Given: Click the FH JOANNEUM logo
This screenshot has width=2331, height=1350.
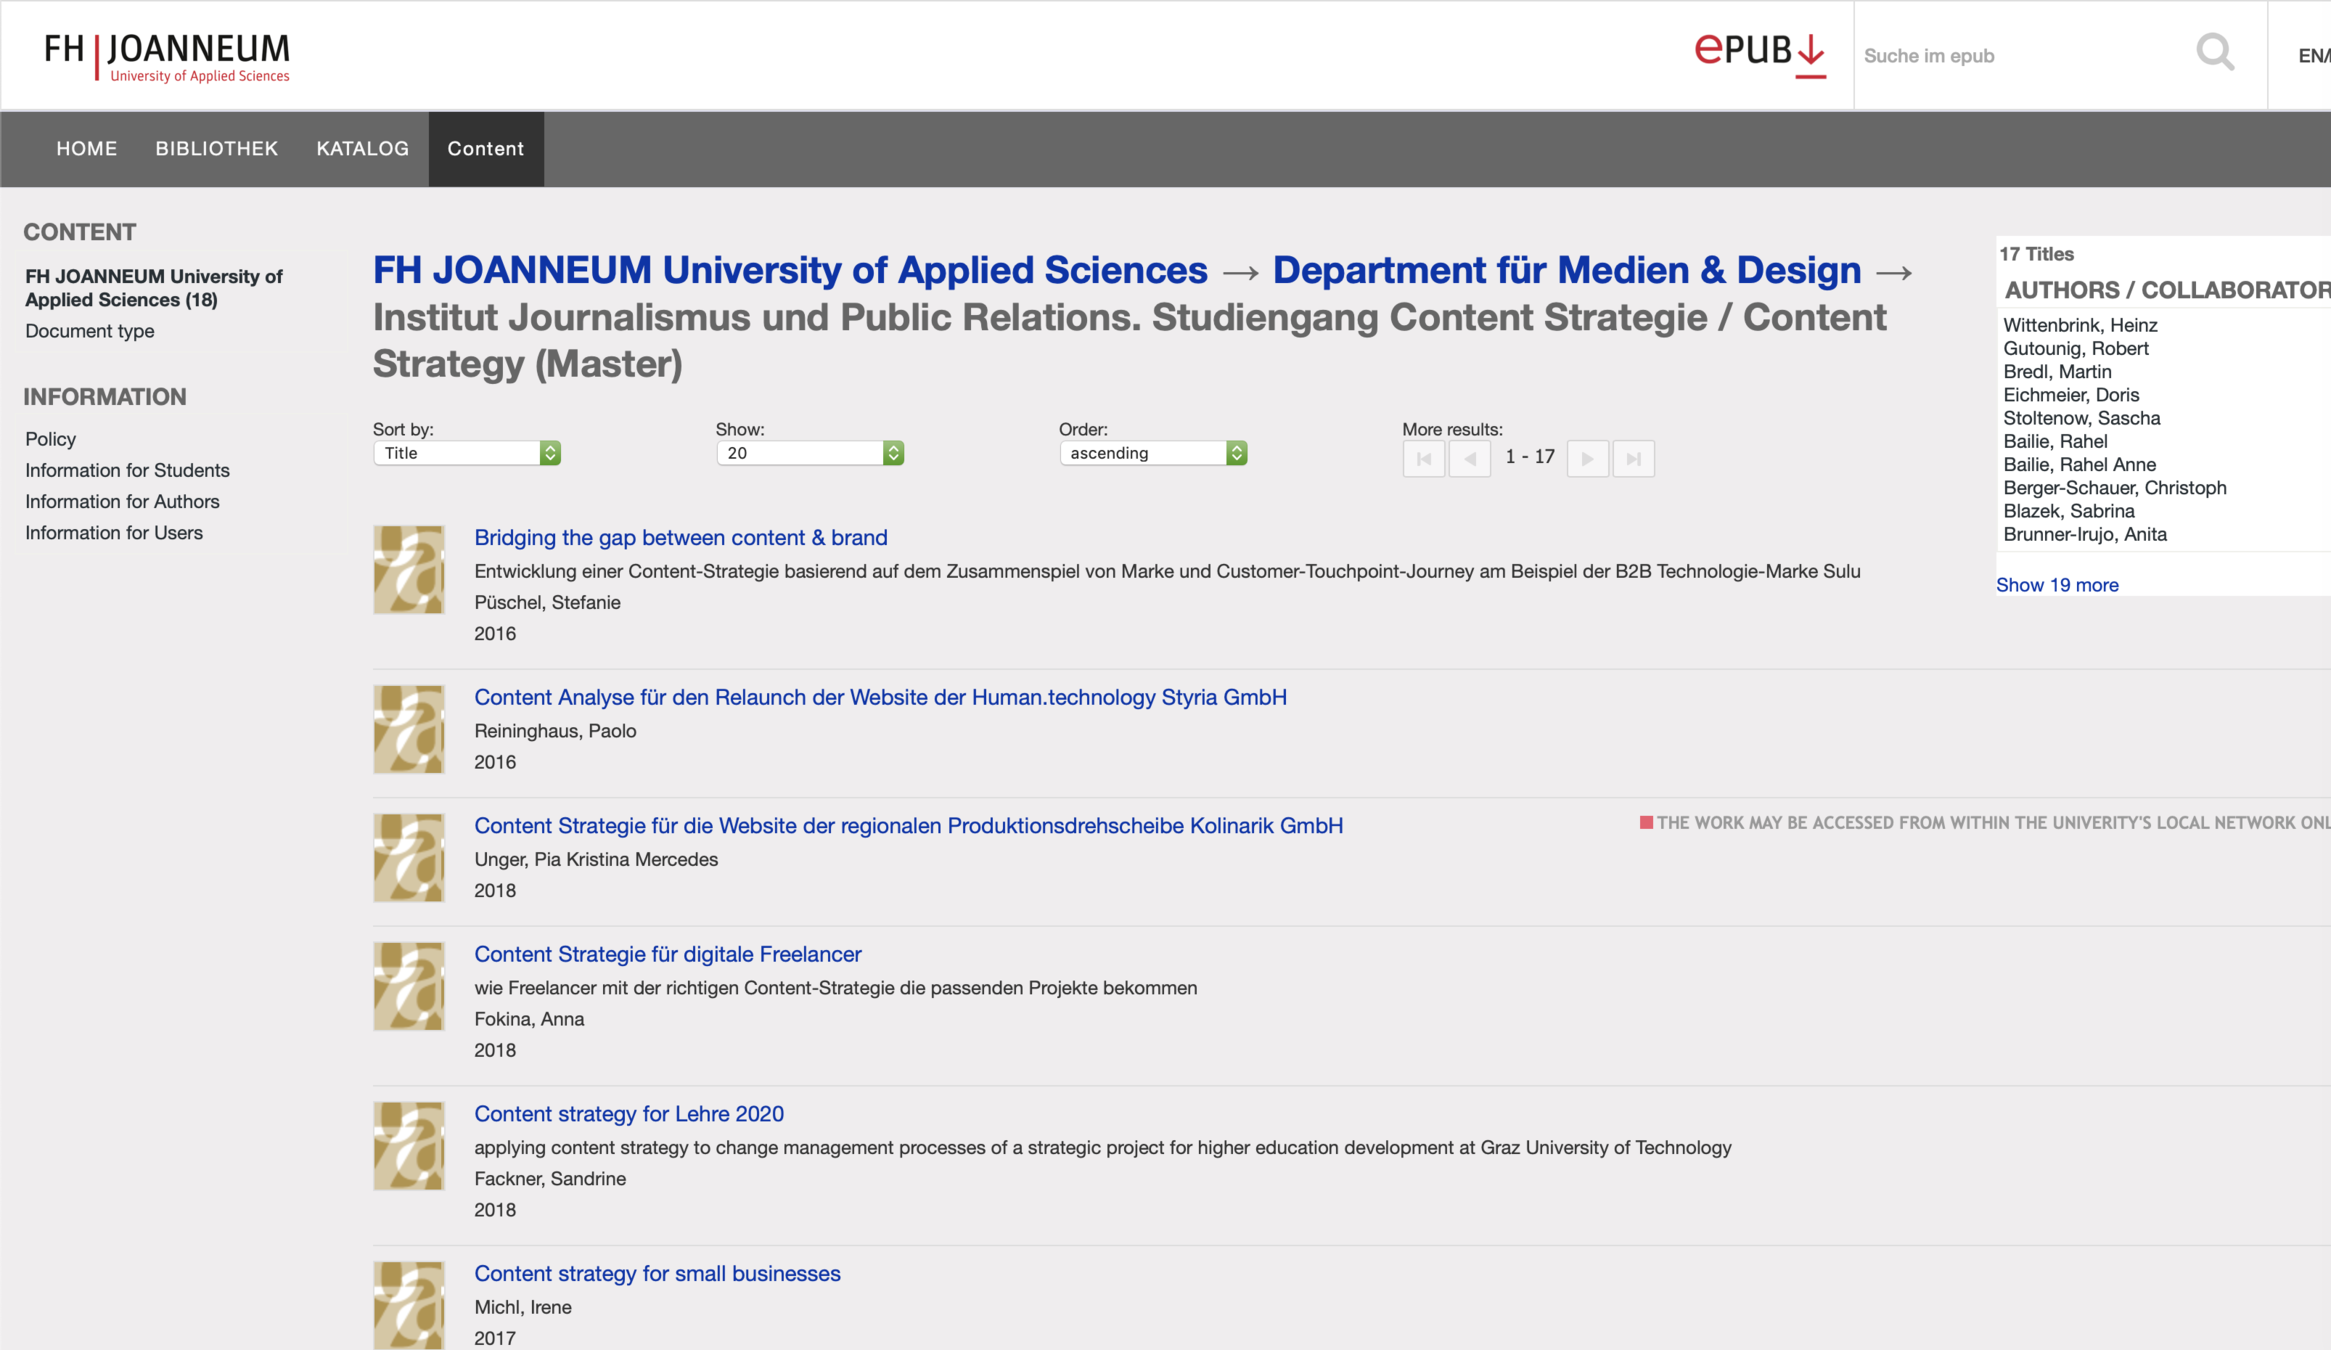Looking at the screenshot, I should 167,57.
